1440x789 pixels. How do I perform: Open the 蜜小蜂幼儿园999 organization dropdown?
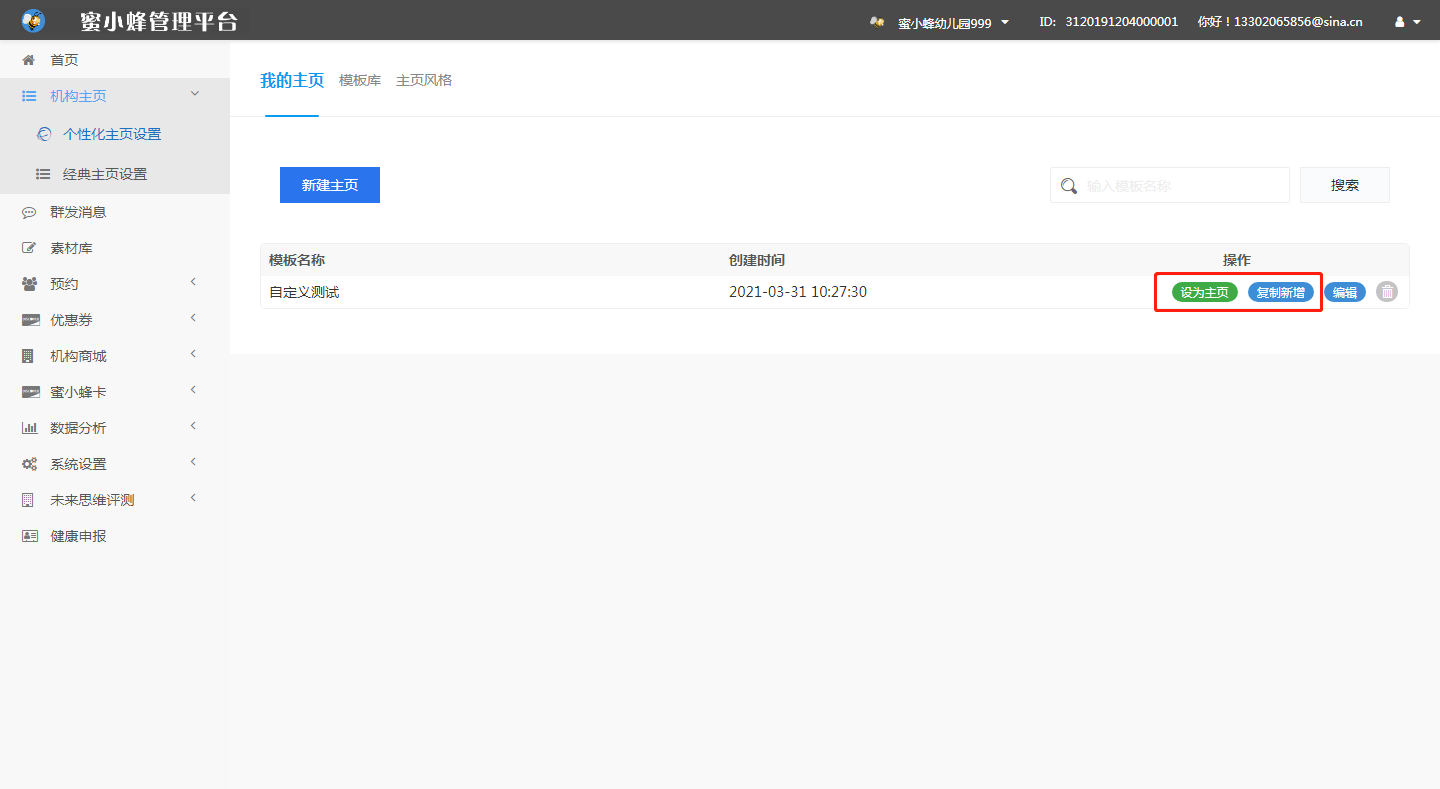(953, 22)
